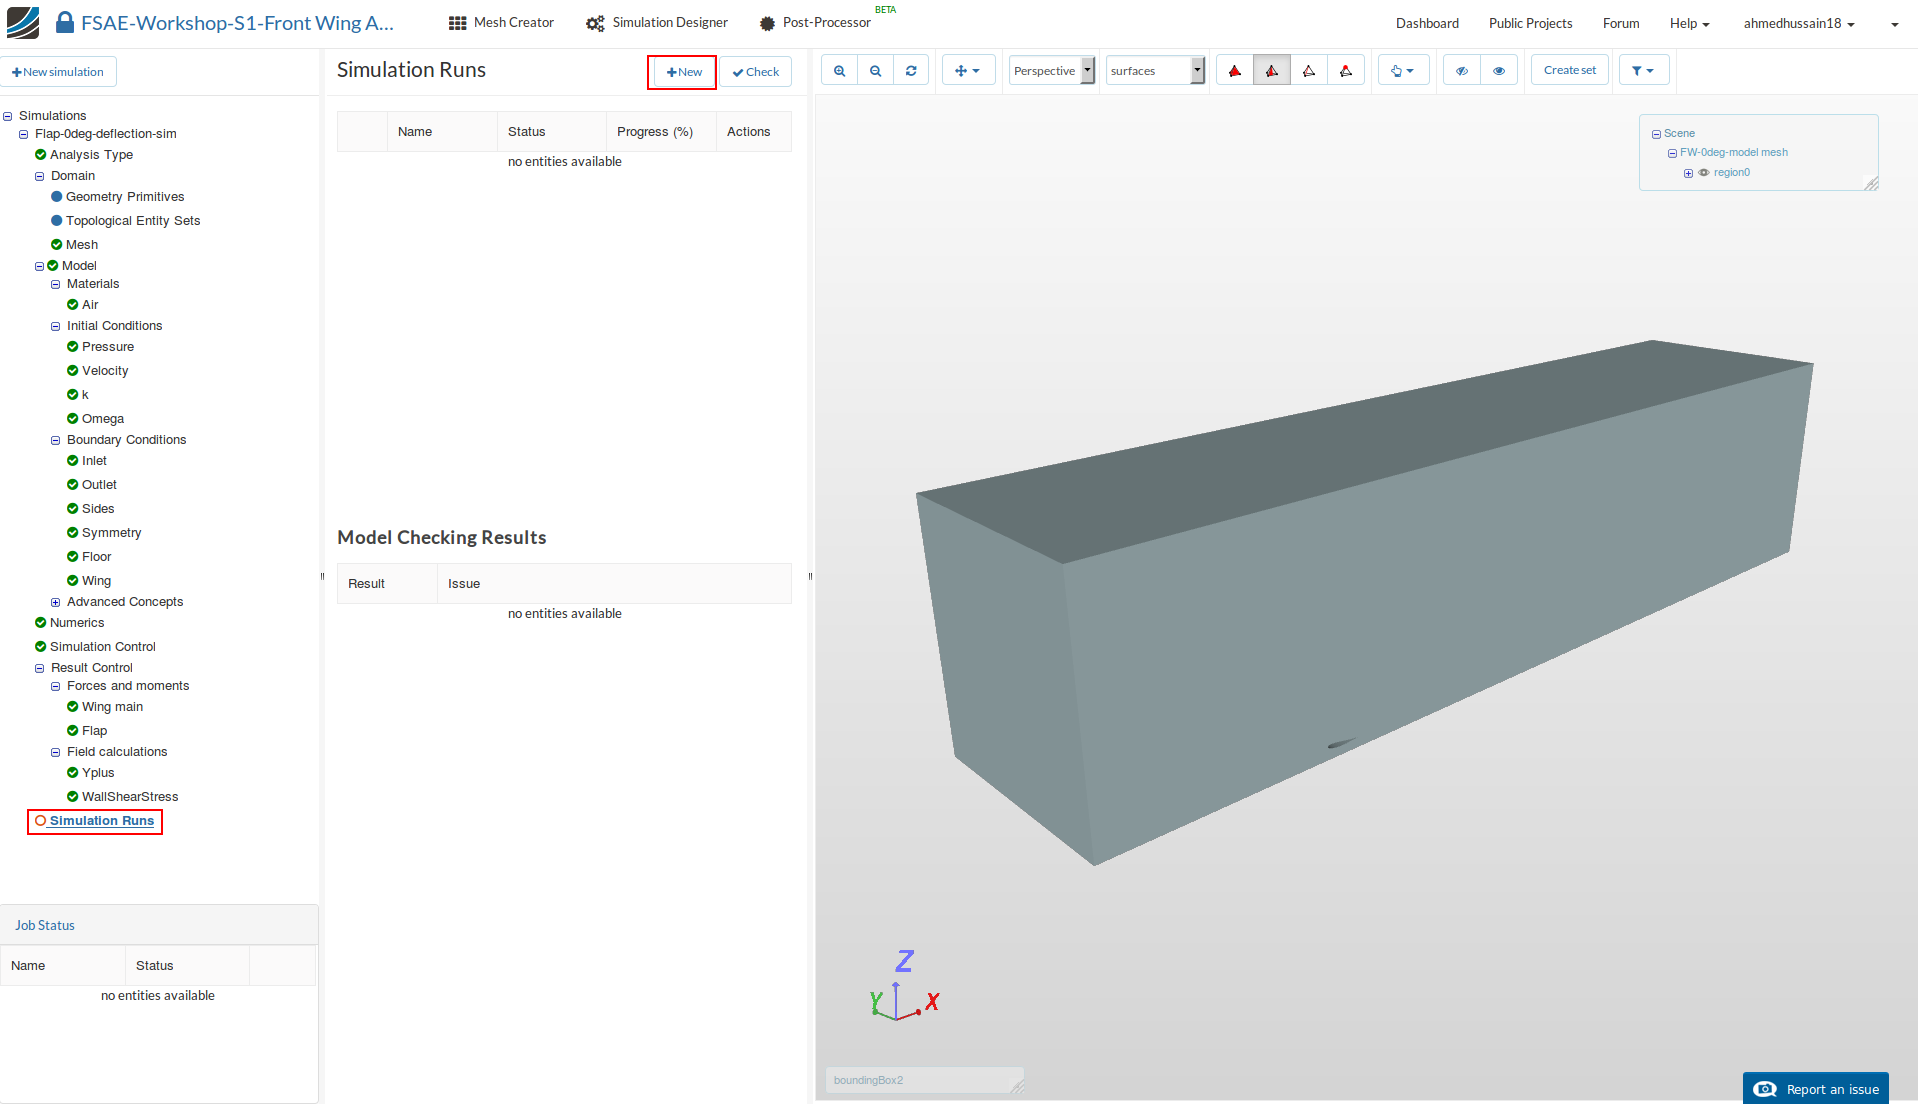Click the zoom out icon
The height and width of the screenshot is (1104, 1918).
point(875,70)
